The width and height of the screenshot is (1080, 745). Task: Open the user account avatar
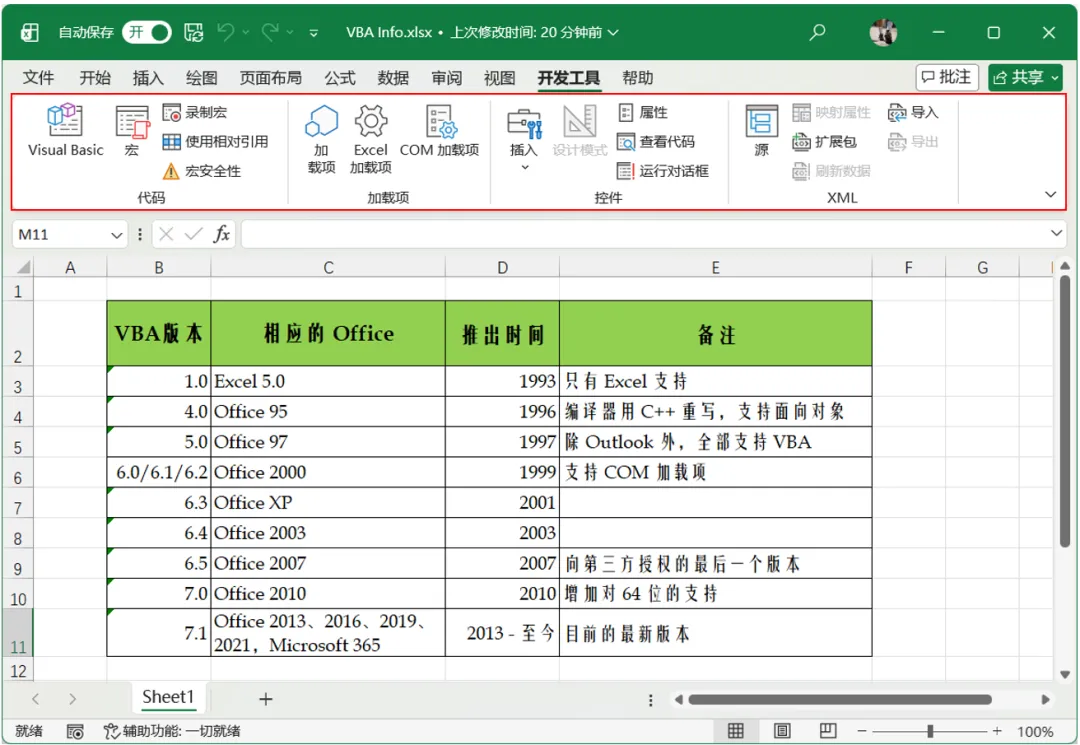point(883,32)
